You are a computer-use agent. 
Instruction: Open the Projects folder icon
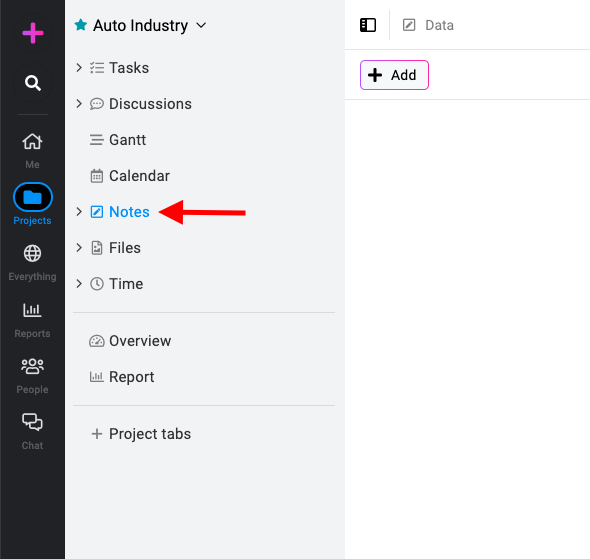33,197
